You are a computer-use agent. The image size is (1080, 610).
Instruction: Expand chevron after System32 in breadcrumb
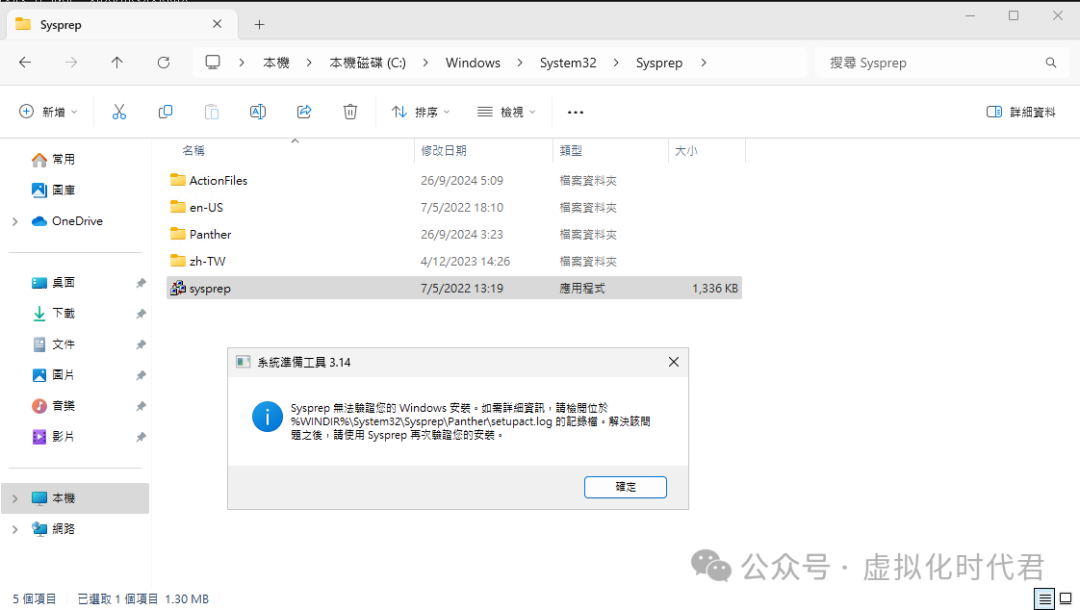[616, 63]
